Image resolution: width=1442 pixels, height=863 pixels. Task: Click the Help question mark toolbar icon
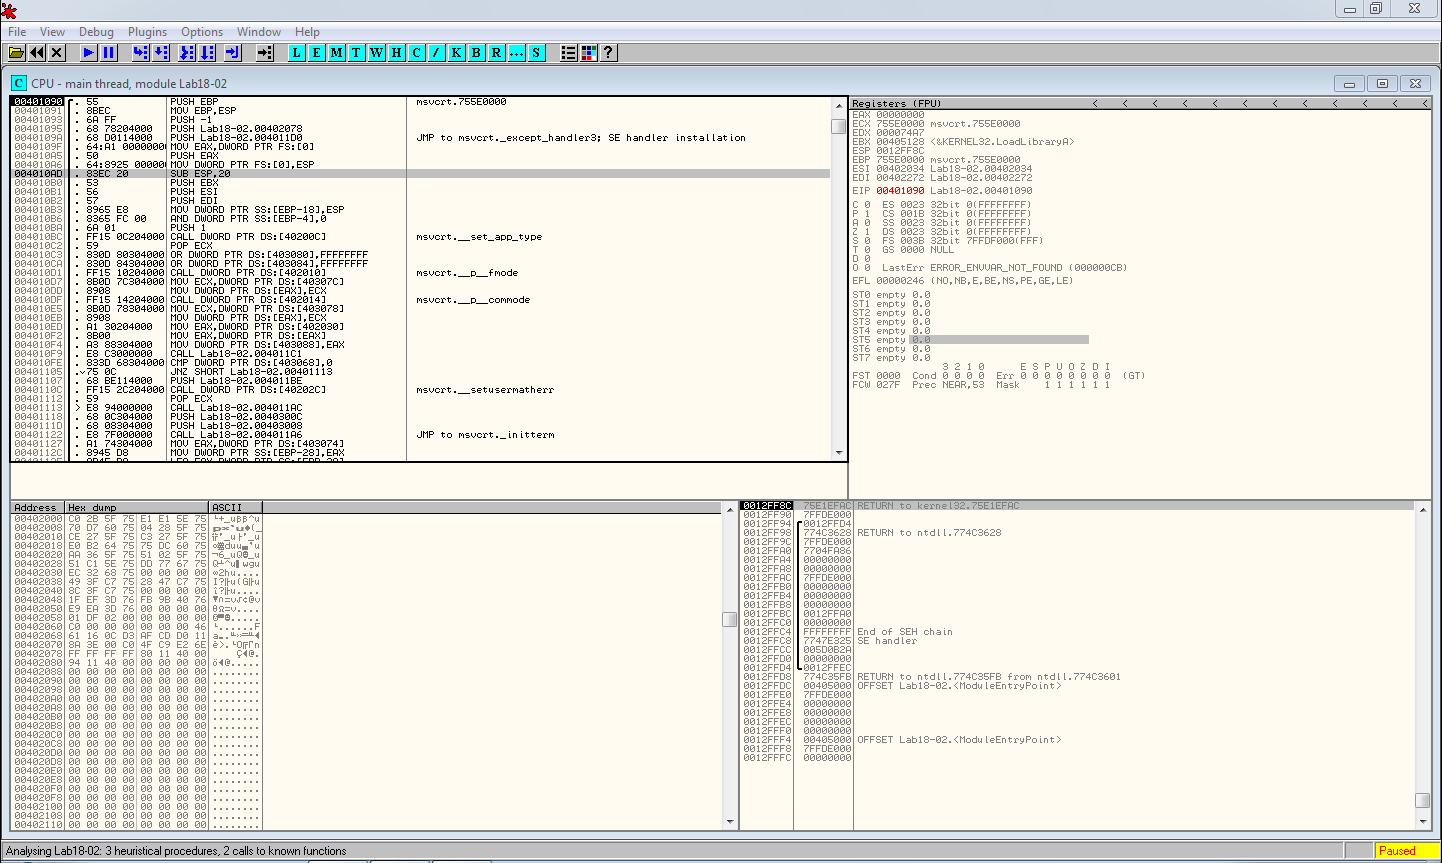(609, 52)
